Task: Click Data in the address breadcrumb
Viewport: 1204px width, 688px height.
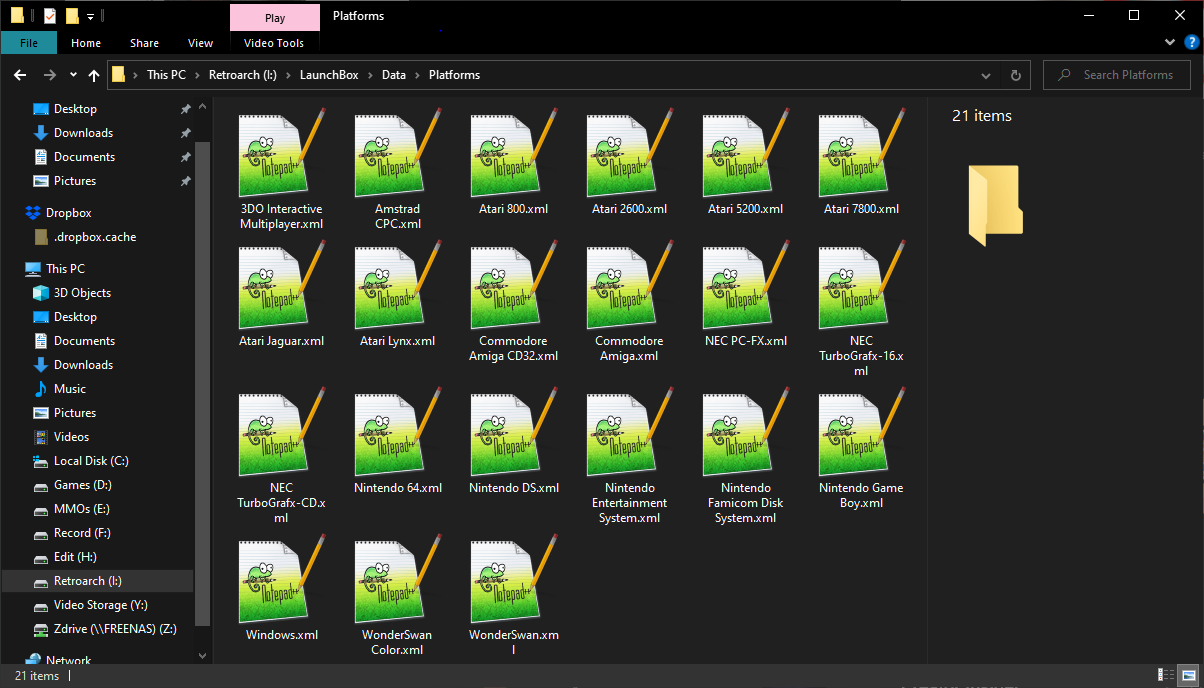Action: tap(394, 75)
